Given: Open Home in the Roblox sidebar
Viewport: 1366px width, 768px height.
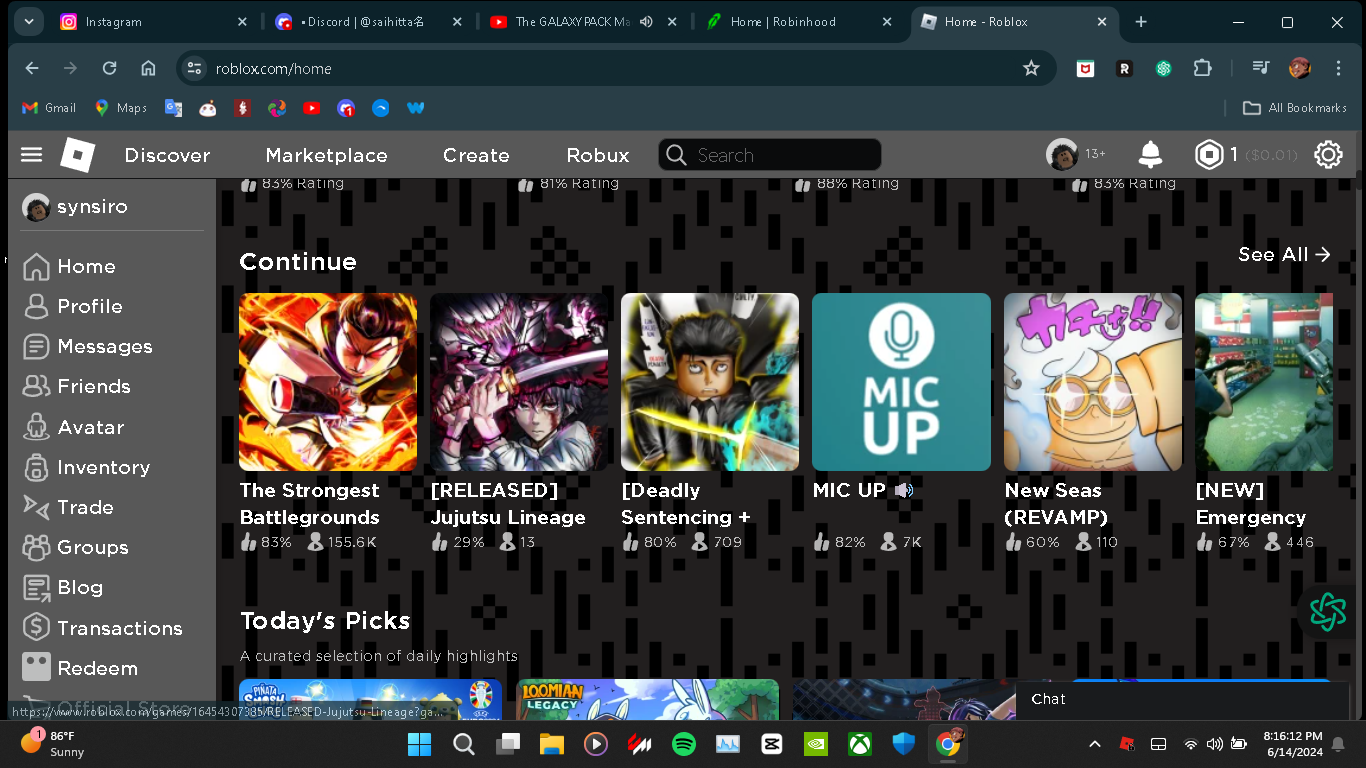Looking at the screenshot, I should (x=69, y=266).
